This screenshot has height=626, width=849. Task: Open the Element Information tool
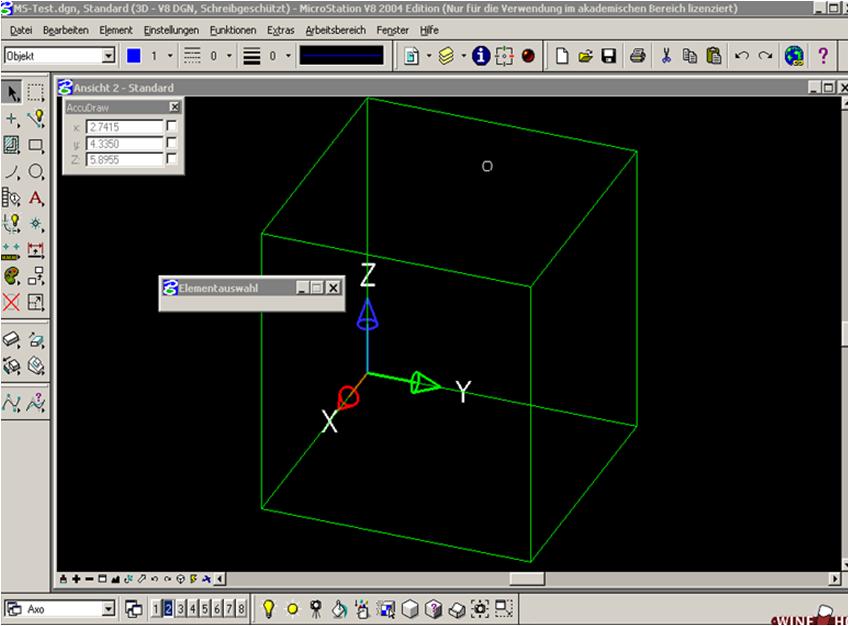[x=481, y=57]
